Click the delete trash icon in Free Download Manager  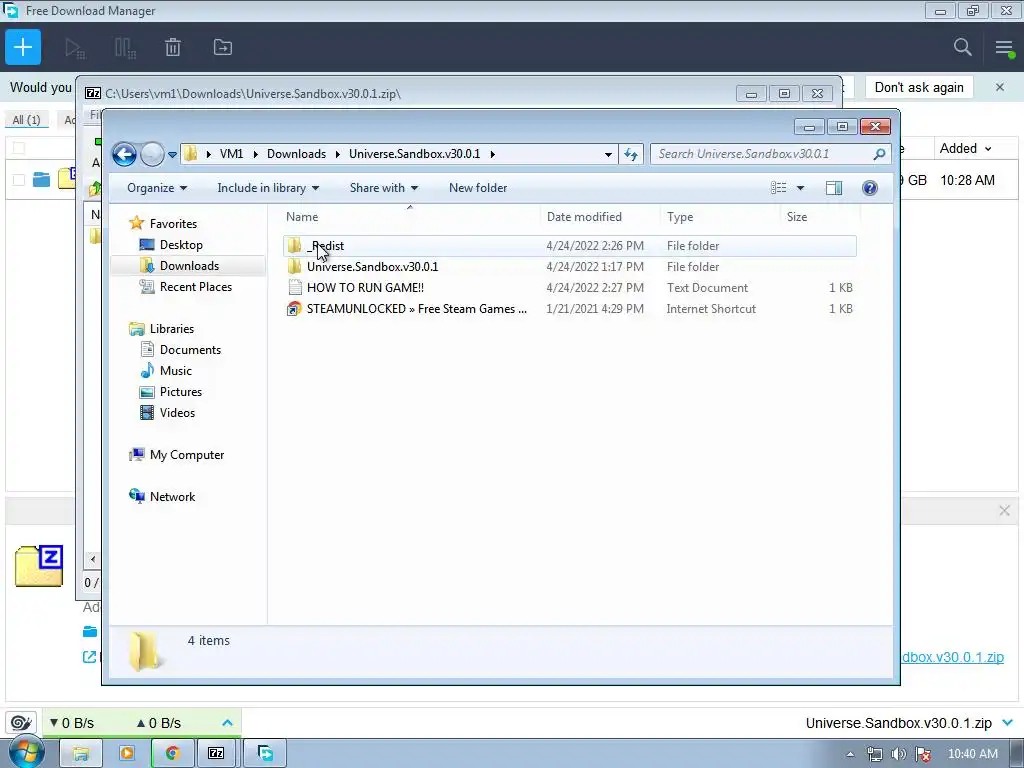click(x=172, y=47)
